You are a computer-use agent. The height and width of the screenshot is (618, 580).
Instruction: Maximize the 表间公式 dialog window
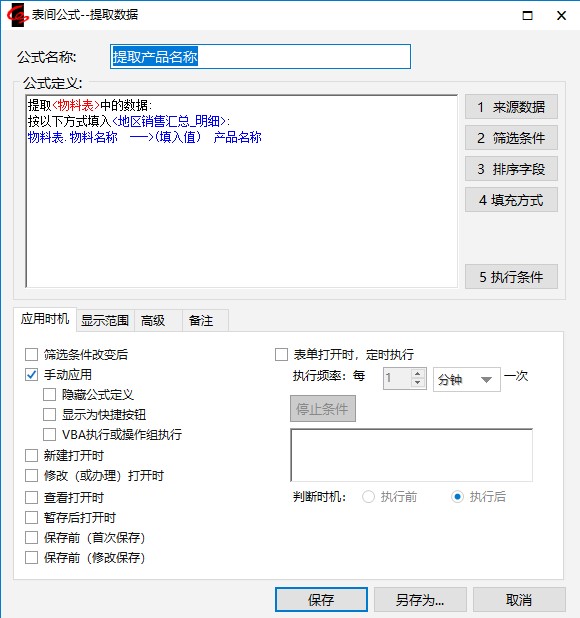[527, 15]
